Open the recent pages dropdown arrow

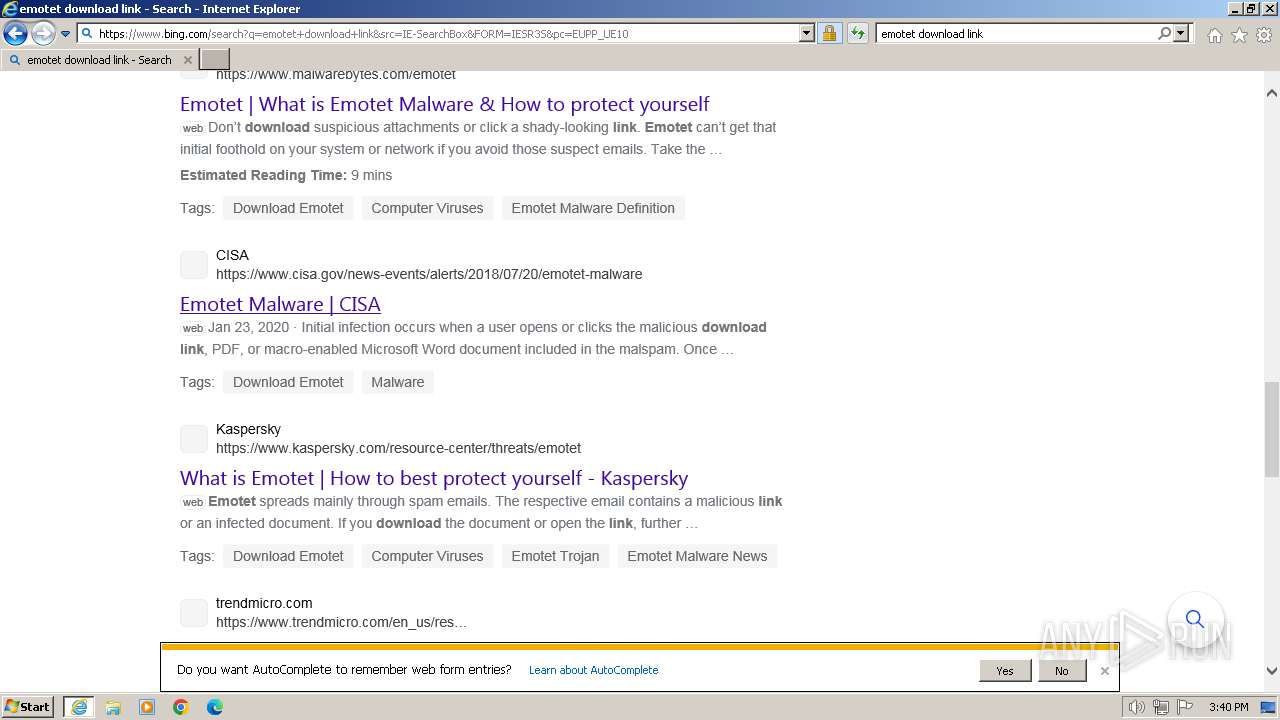(65, 34)
